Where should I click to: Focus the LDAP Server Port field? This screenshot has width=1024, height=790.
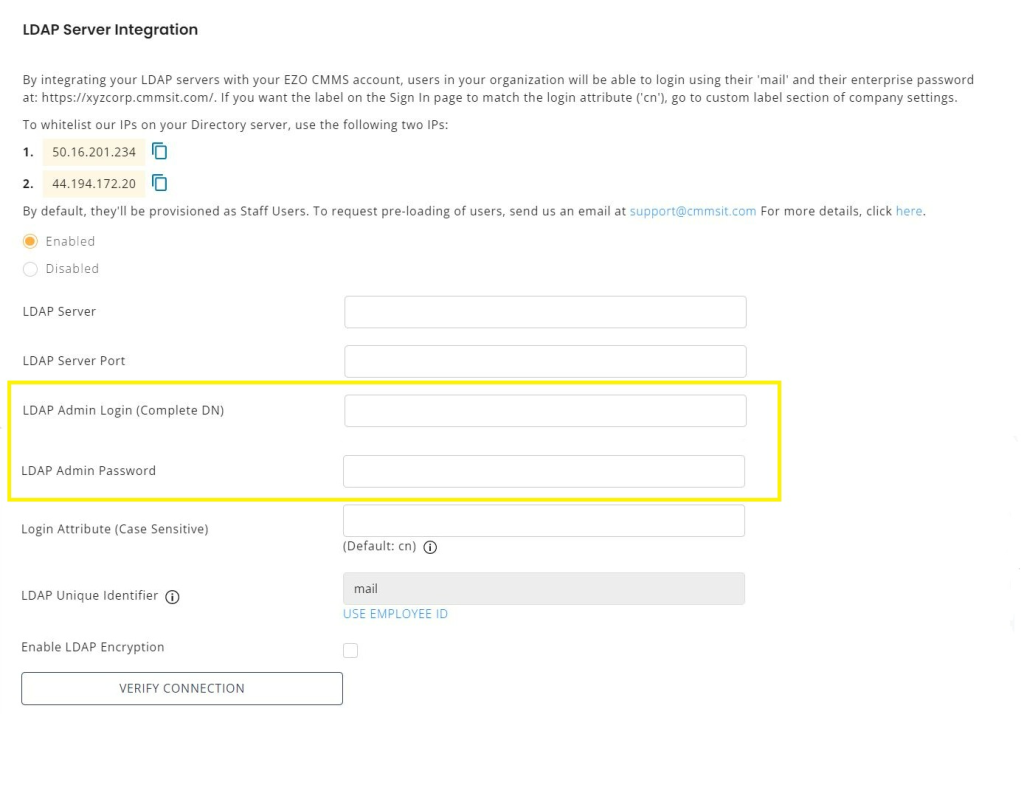545,361
